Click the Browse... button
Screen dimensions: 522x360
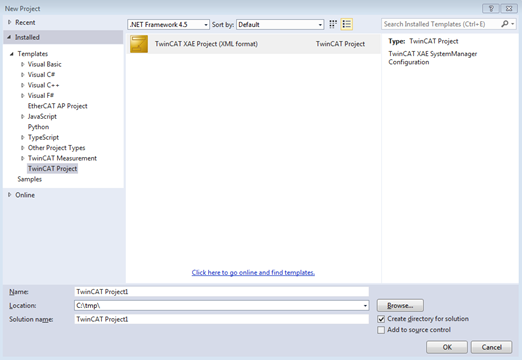click(x=400, y=305)
